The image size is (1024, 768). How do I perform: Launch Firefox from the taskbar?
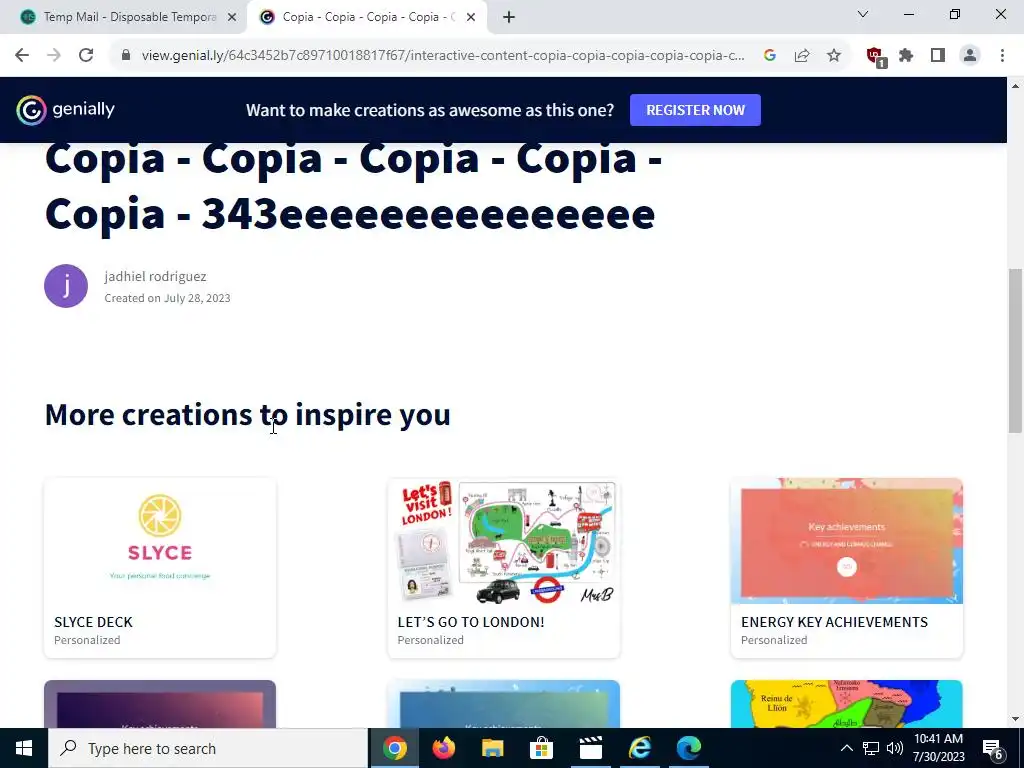(443, 748)
